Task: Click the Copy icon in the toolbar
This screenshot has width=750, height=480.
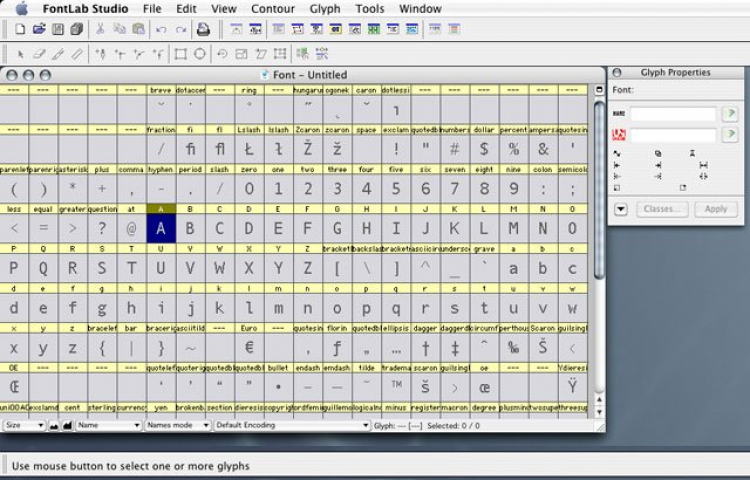Action: pos(119,29)
